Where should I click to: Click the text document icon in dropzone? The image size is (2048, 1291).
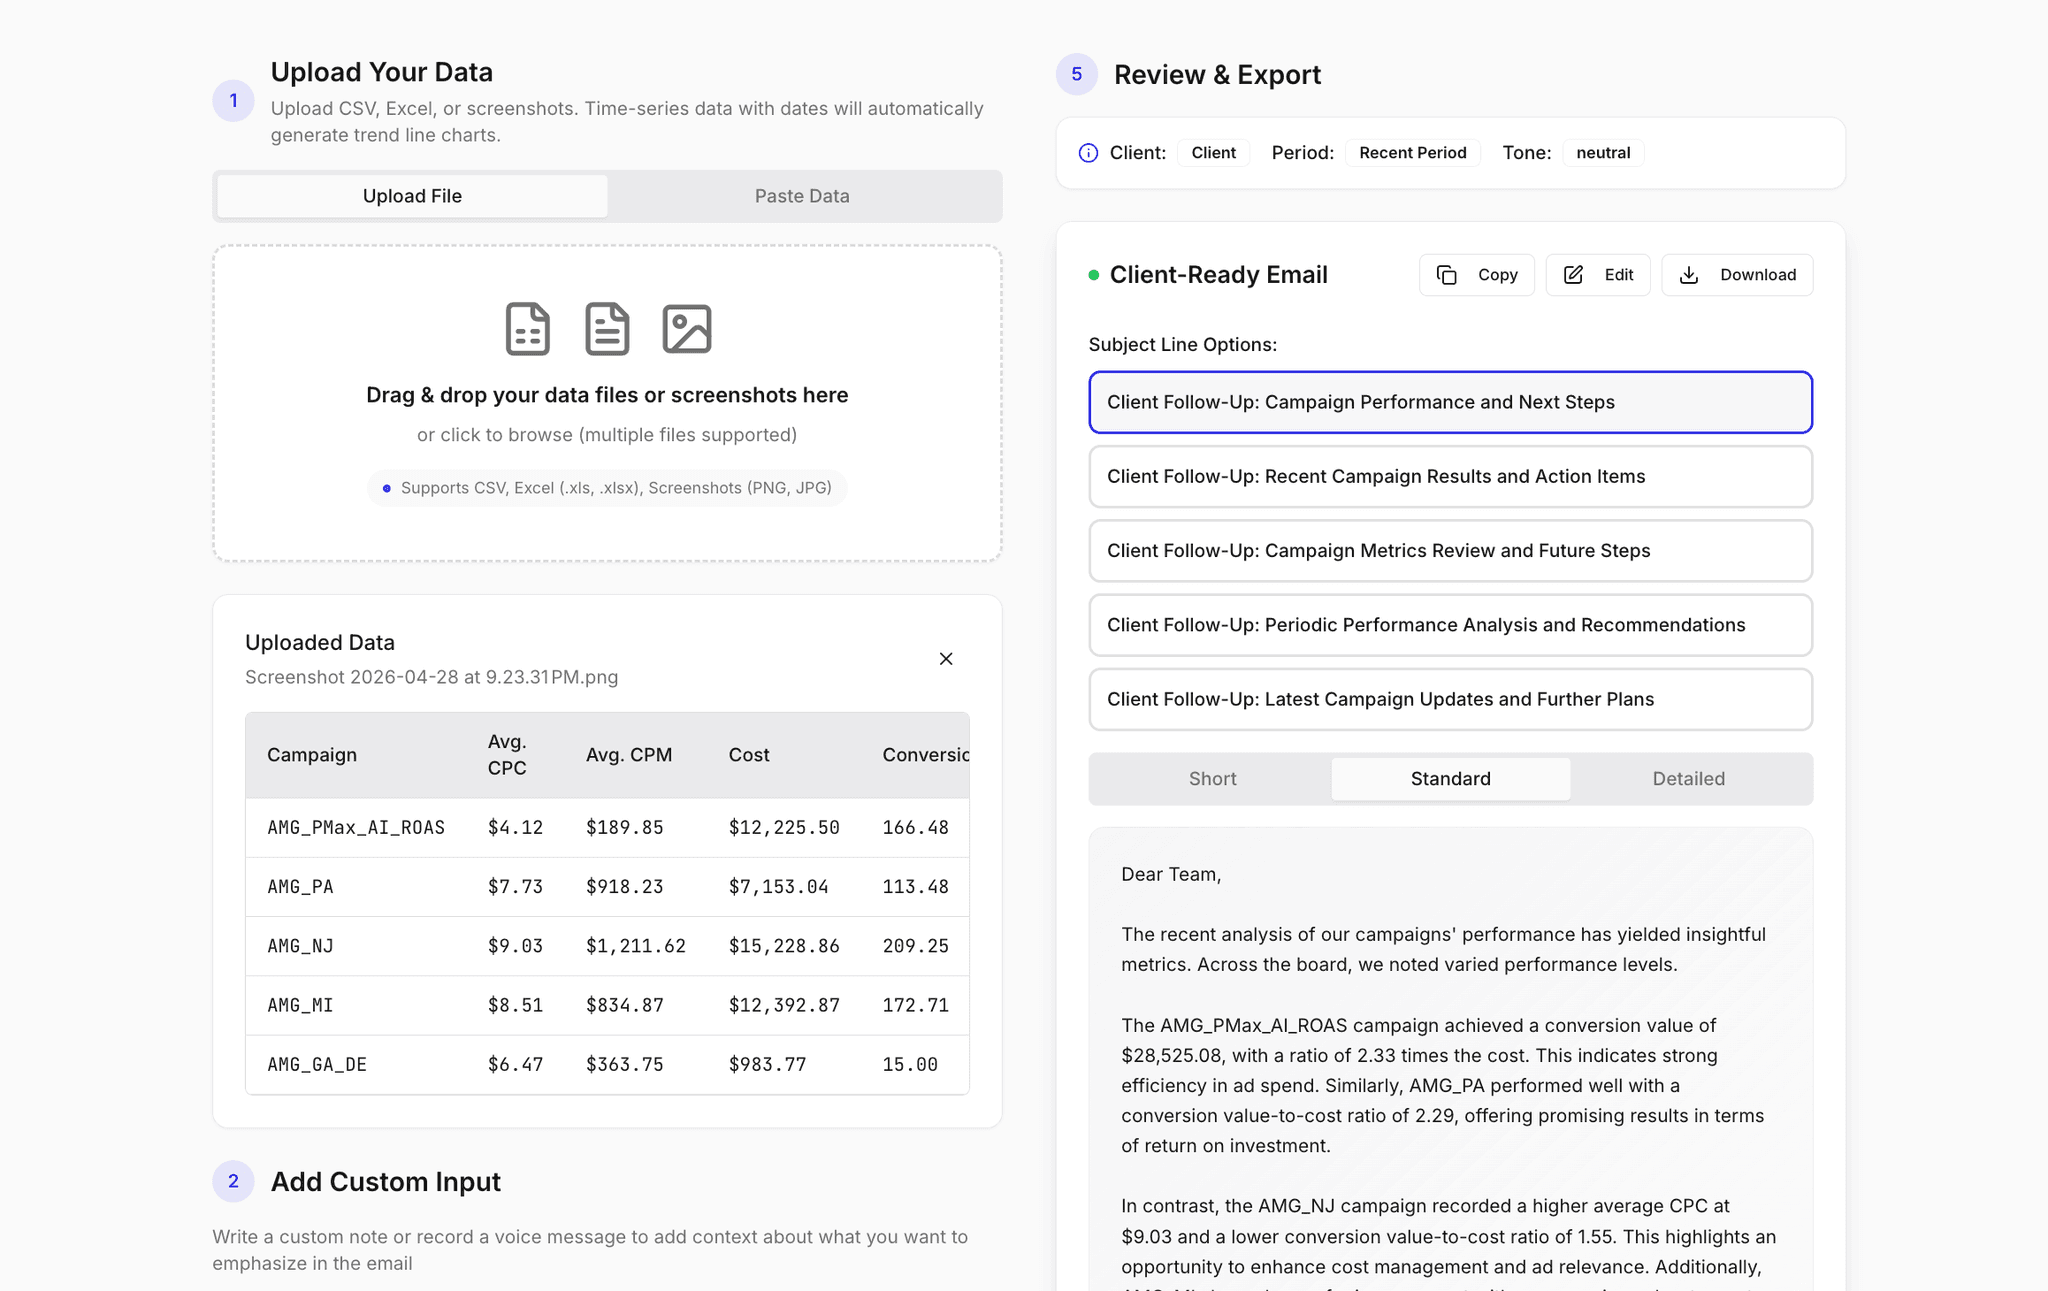click(607, 329)
